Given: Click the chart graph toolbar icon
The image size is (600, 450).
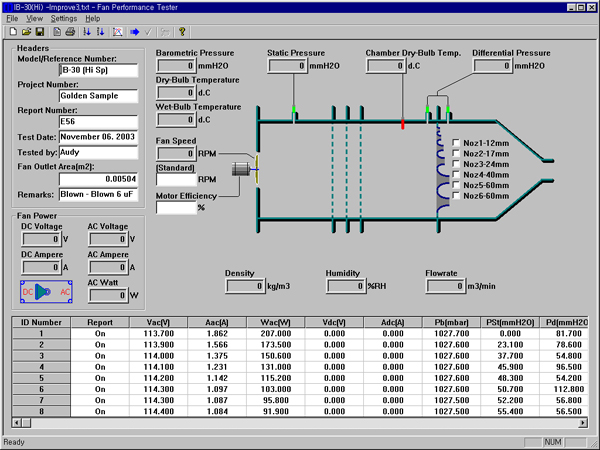Looking at the screenshot, I should pyautogui.click(x=117, y=32).
